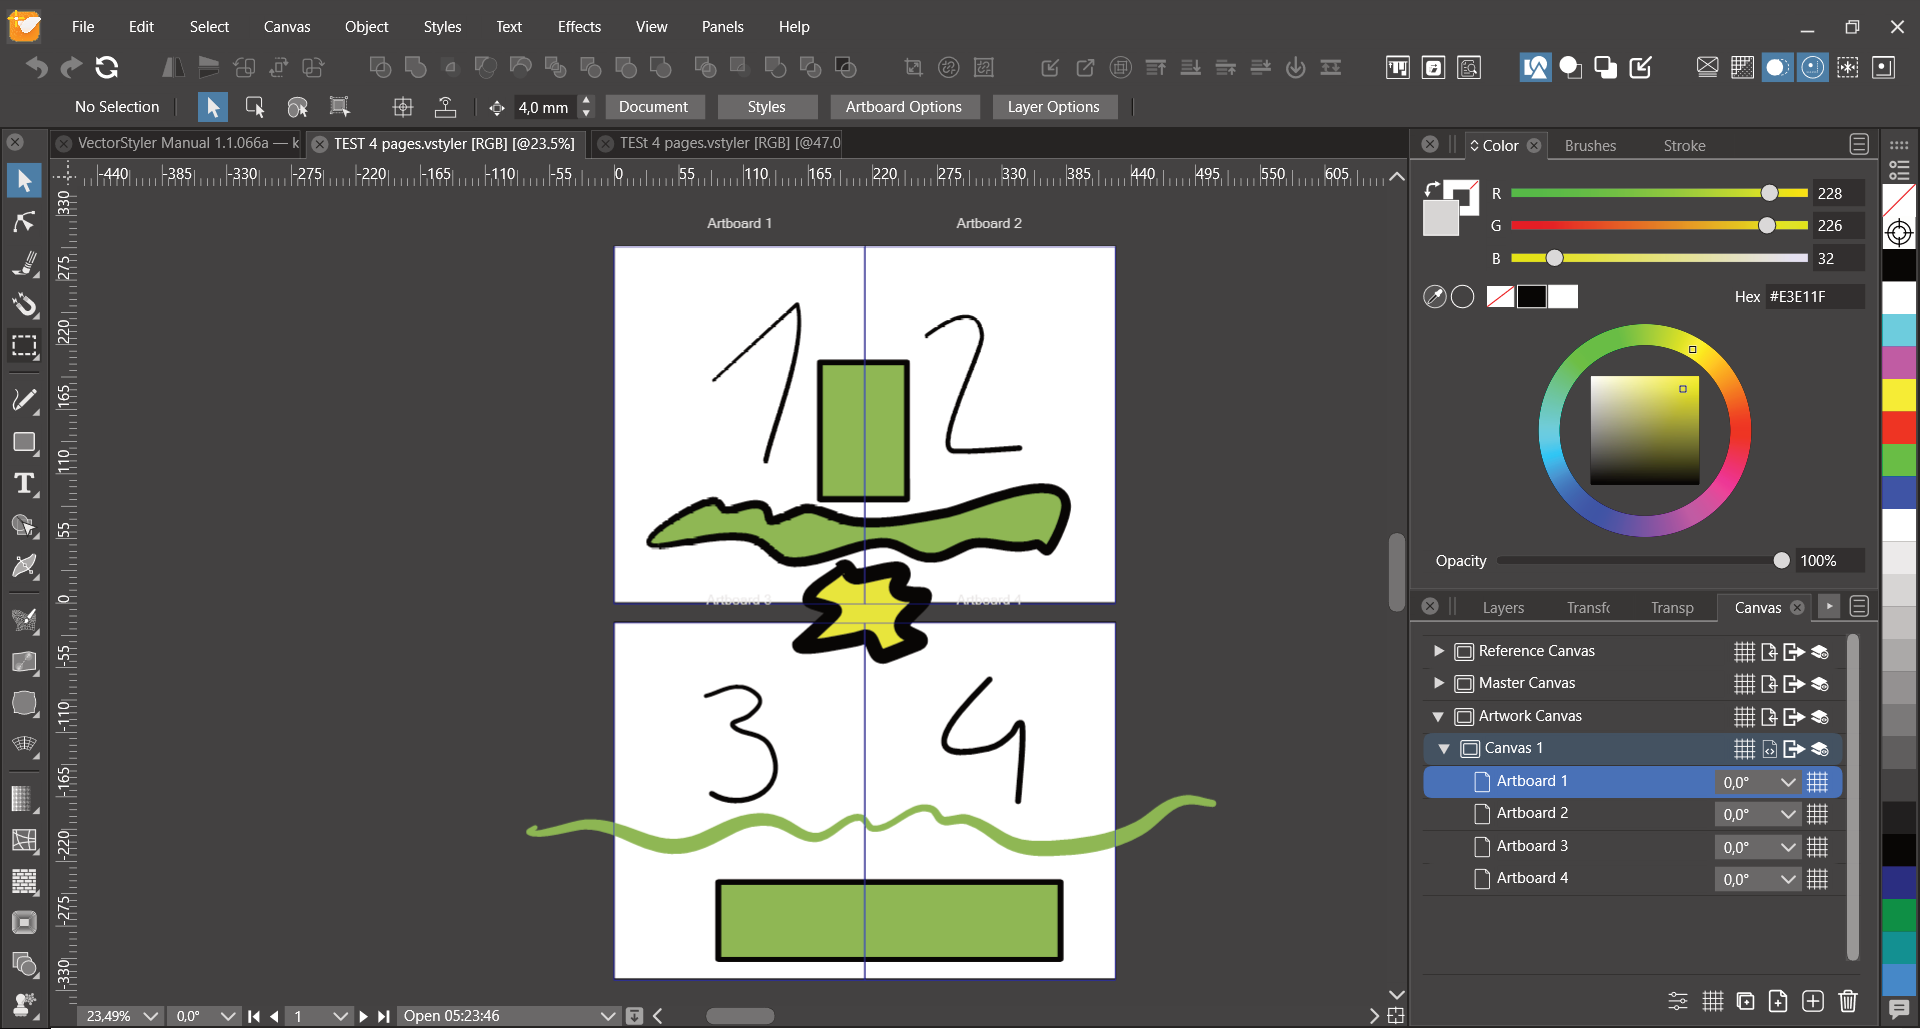Click the Undo arrow icon
Screen dimensions: 1920x1030
coord(37,67)
